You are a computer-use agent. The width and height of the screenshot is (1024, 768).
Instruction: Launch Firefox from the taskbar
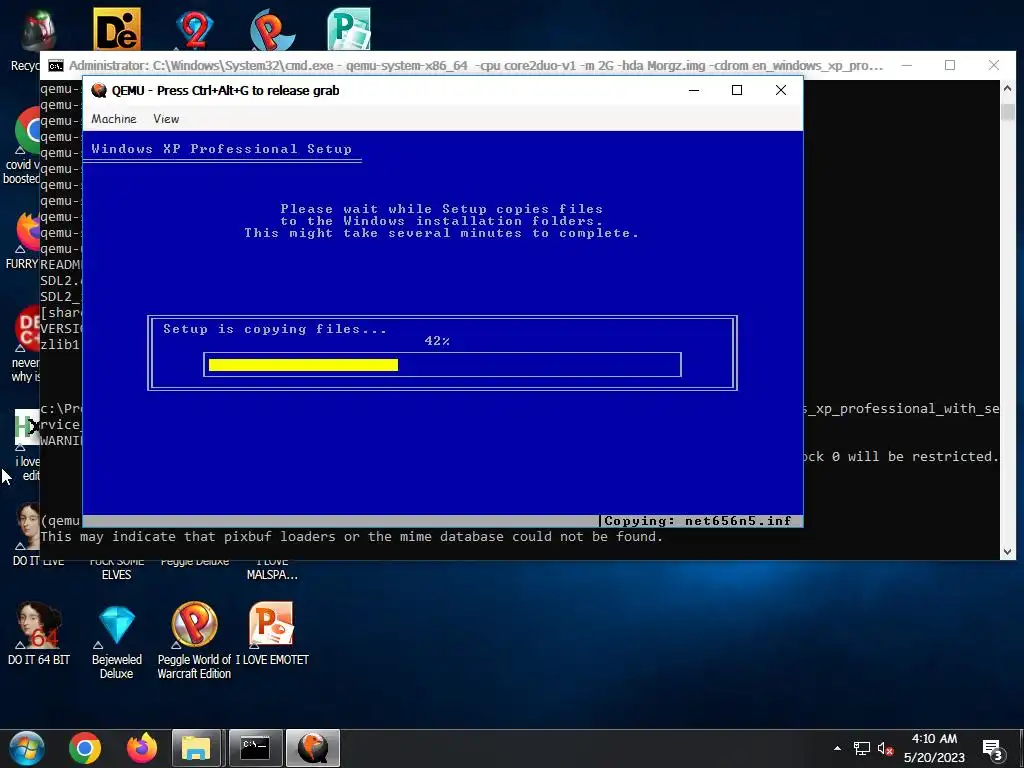tap(142, 748)
